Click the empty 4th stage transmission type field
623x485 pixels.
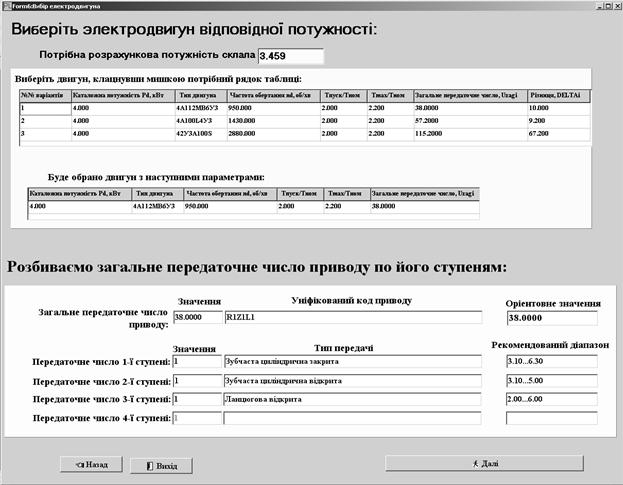[353, 418]
